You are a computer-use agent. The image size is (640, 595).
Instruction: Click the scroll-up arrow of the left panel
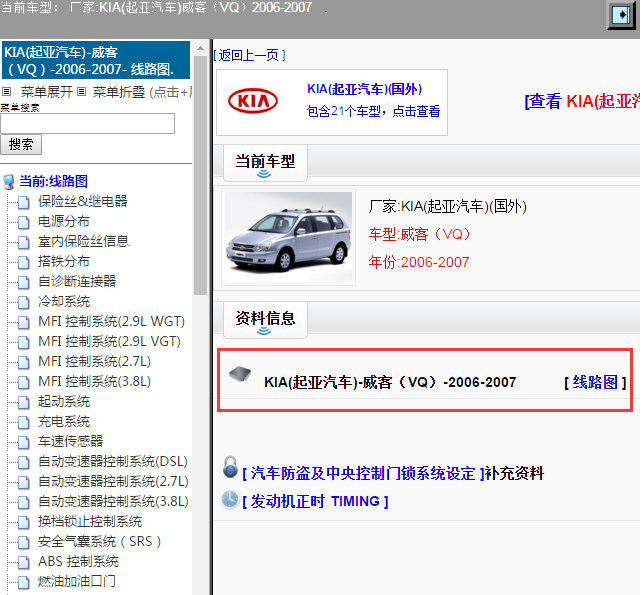200,48
